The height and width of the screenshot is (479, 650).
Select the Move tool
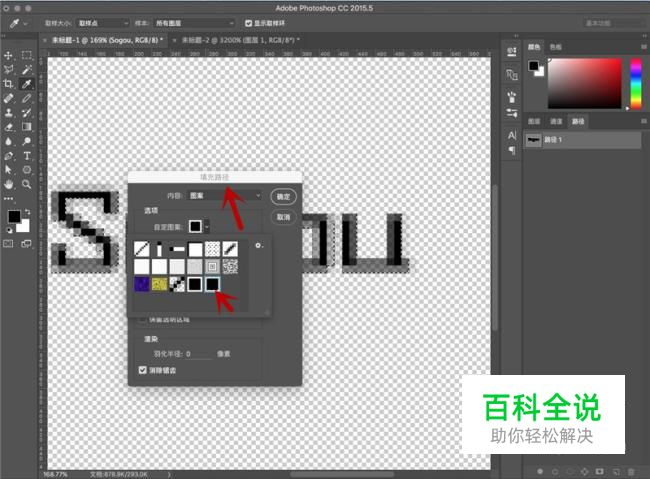(x=8, y=55)
